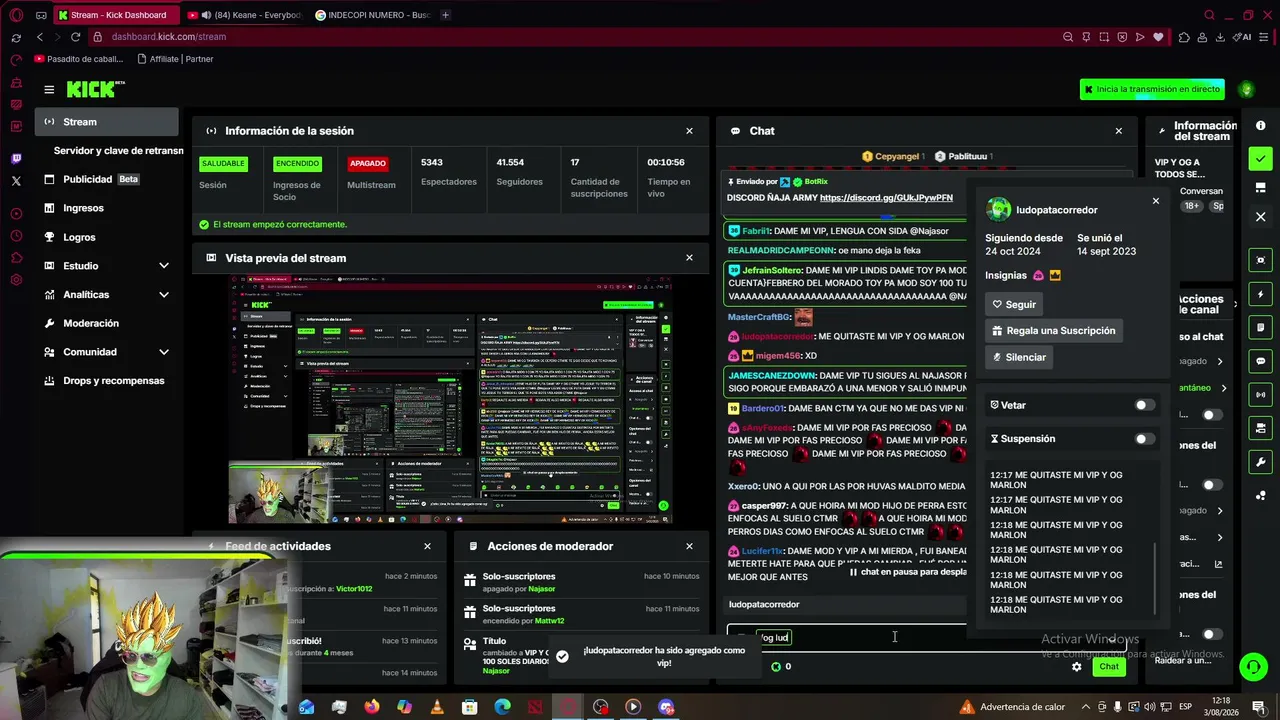
Task: Open the user avatar menu in Kick header
Action: tap(1246, 89)
